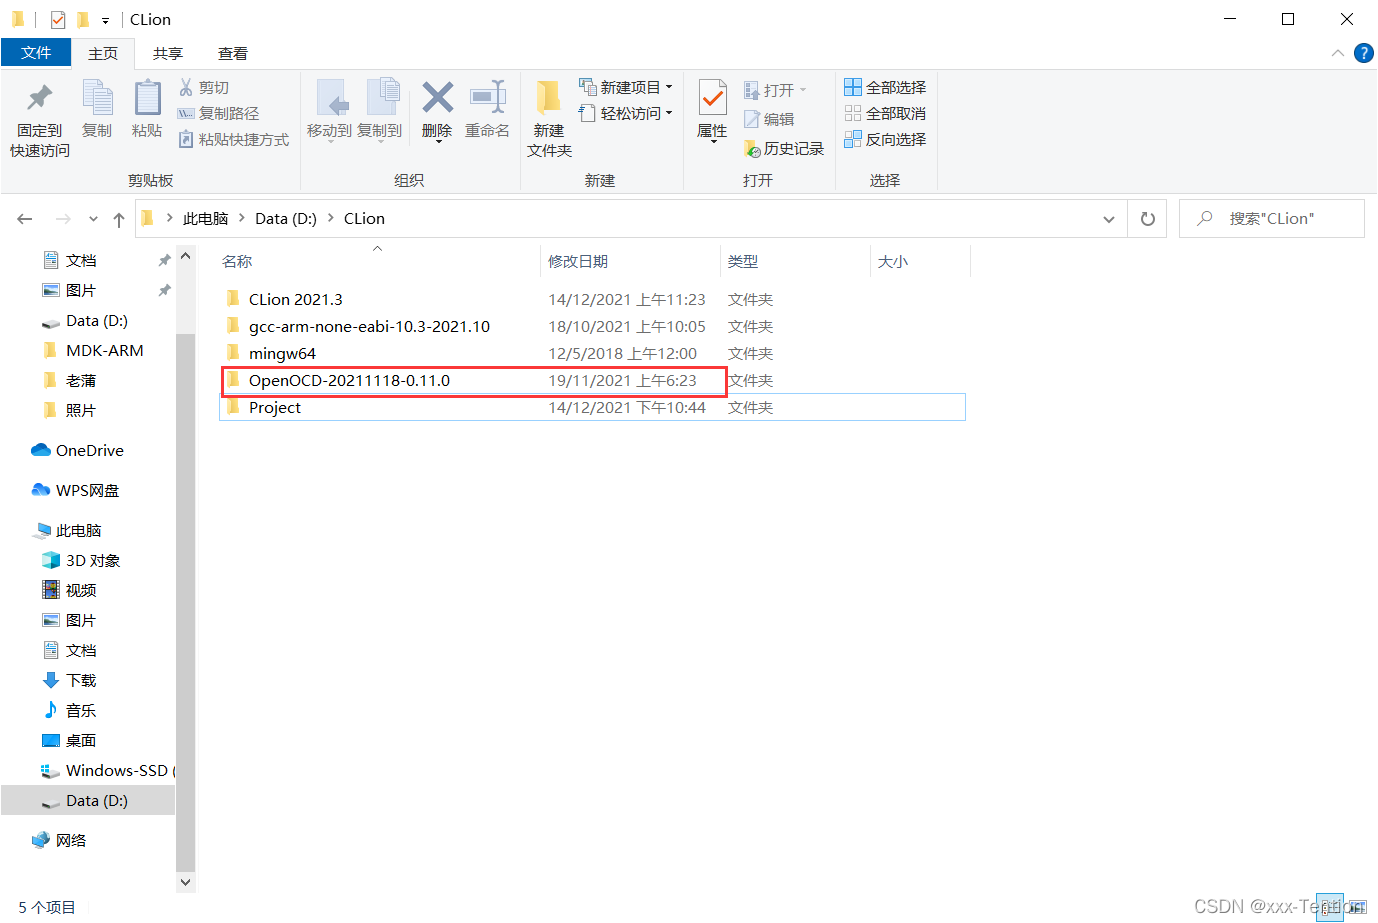Switch to the Home ribbon tab
Viewport: 1378px width, 923px height.
click(103, 53)
